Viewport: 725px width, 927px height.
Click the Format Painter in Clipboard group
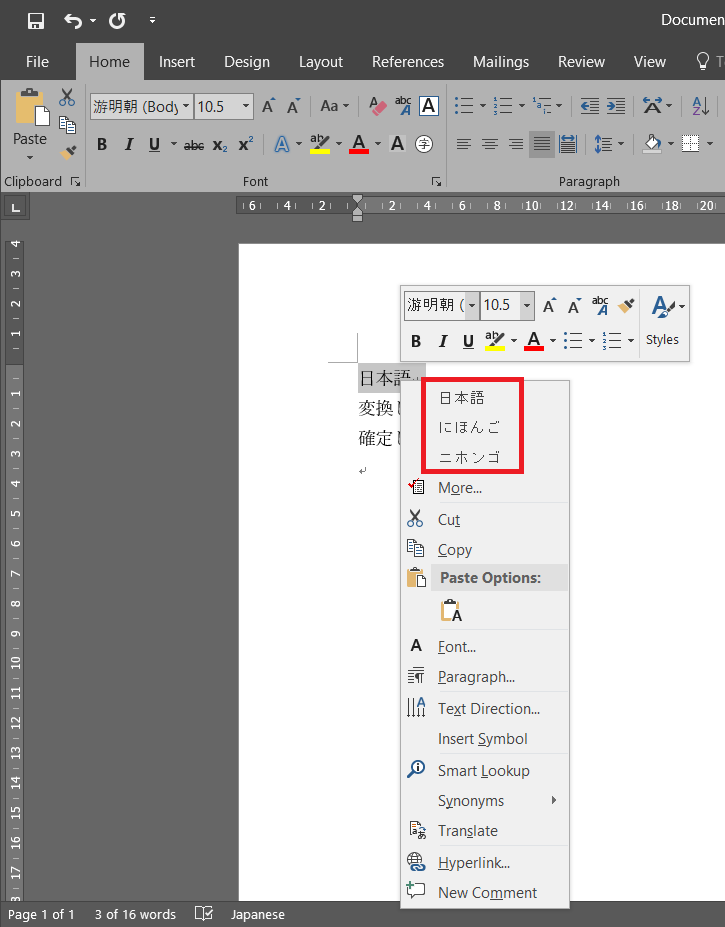67,152
